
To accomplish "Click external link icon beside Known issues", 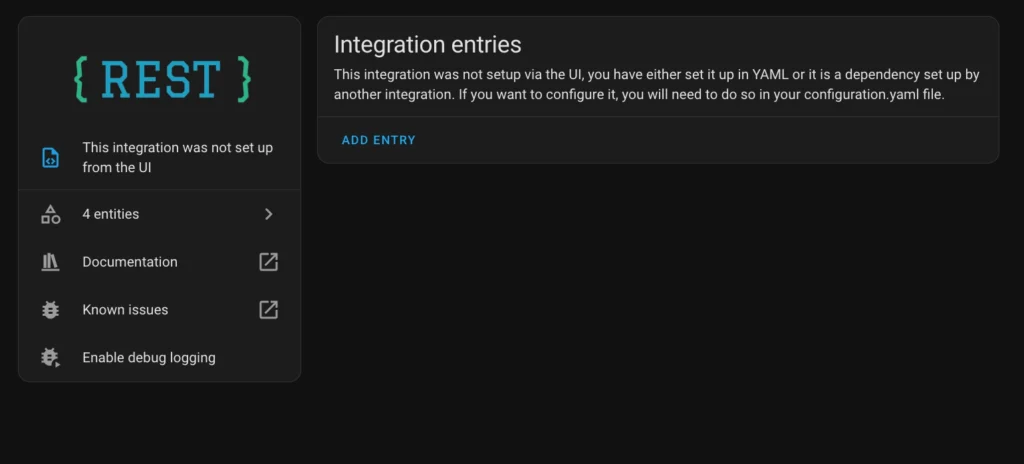I will [268, 310].
